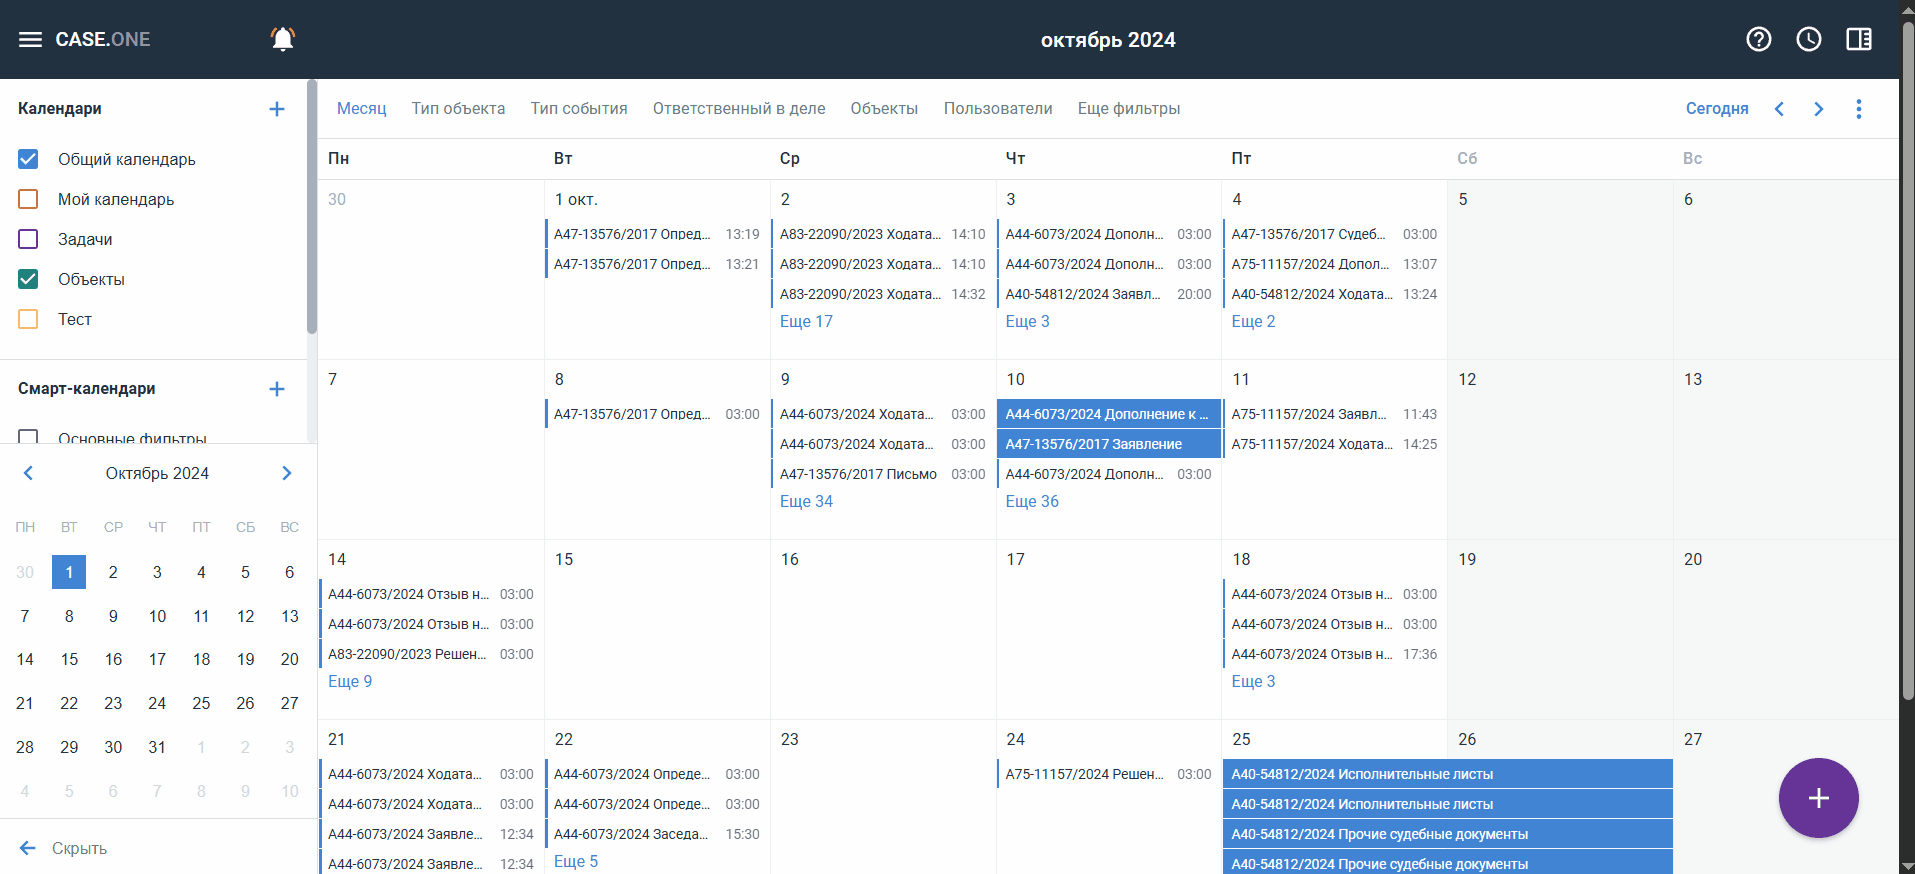Viewport: 1915px width, 874px height.
Task: Add a new calendar with plus icon
Action: pyautogui.click(x=277, y=109)
